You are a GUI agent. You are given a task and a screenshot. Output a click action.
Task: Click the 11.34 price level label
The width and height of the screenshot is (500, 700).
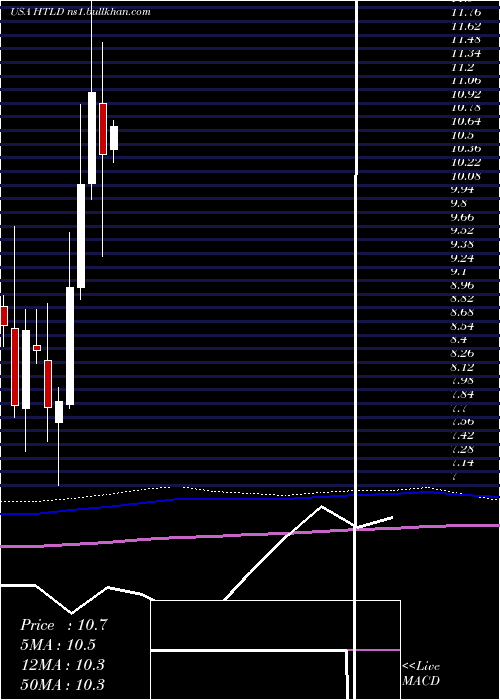(x=466, y=54)
